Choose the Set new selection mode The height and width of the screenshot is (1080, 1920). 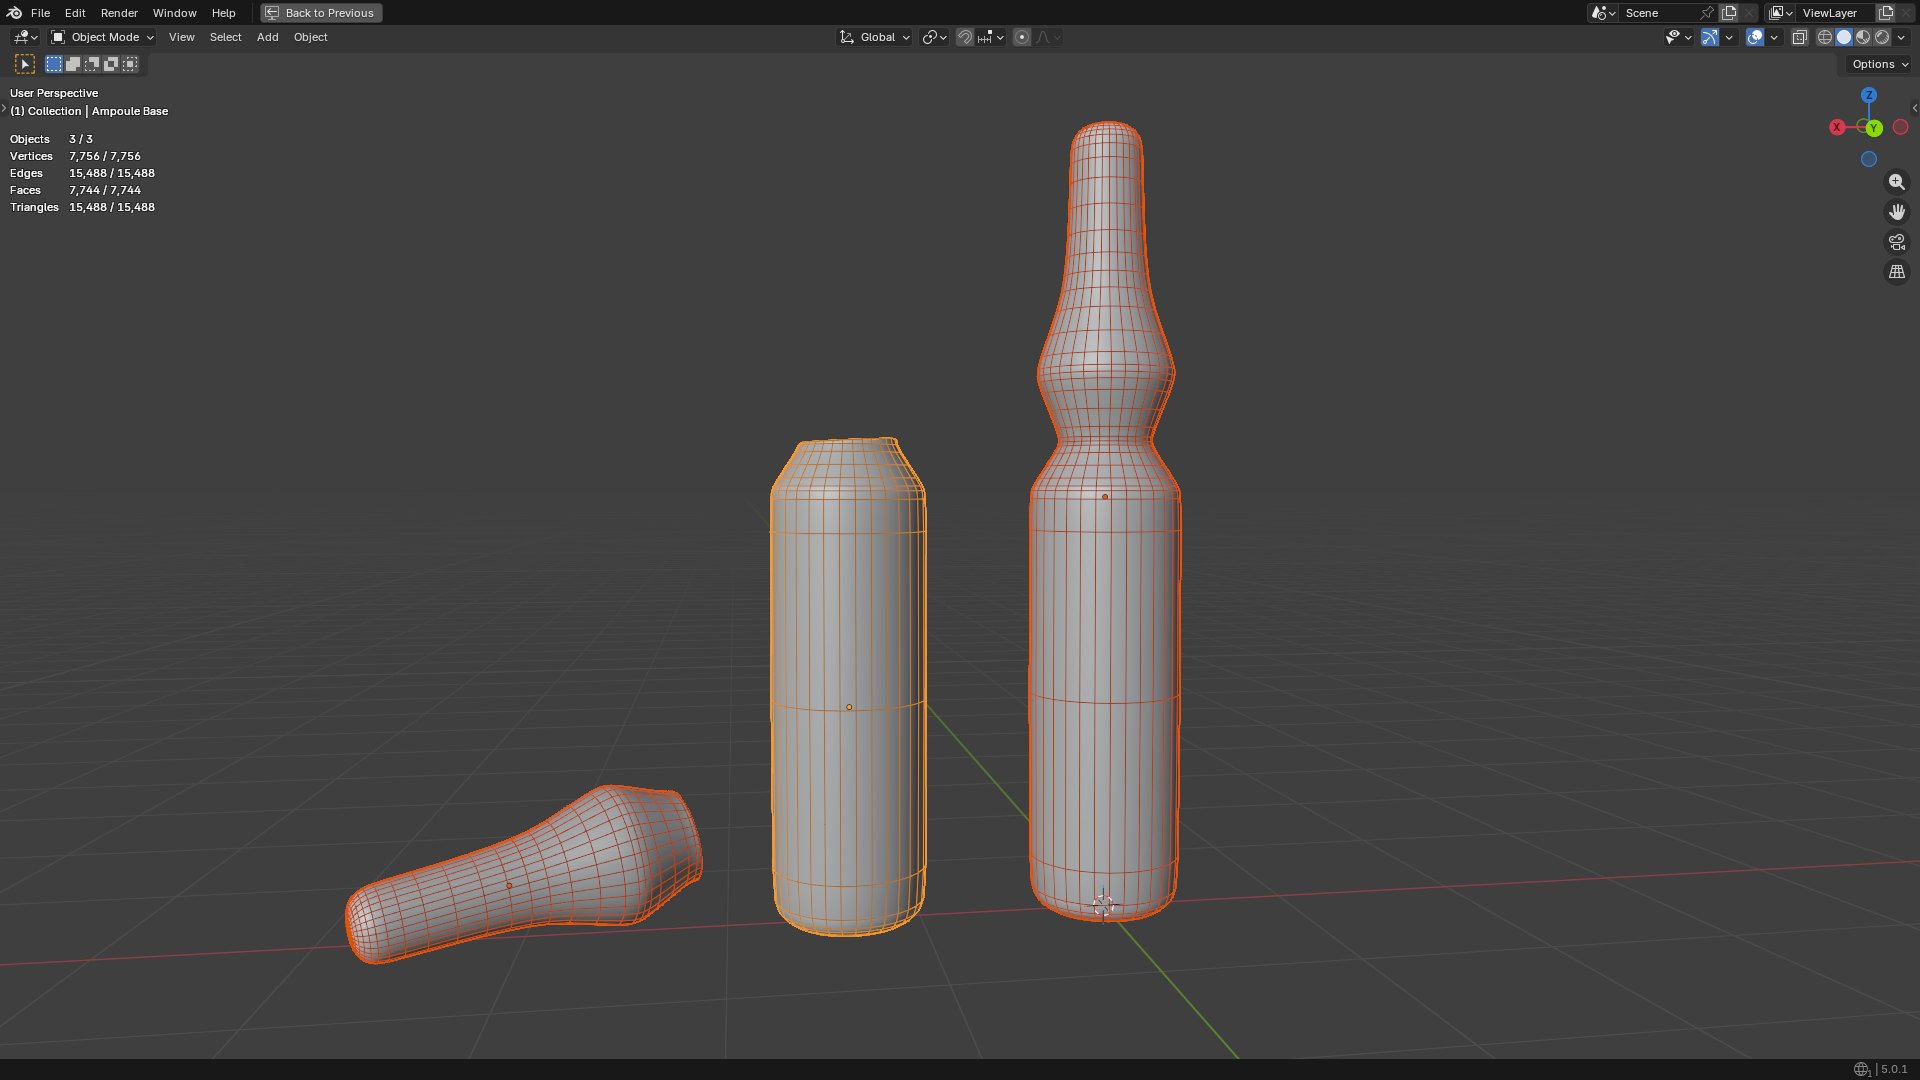(54, 64)
